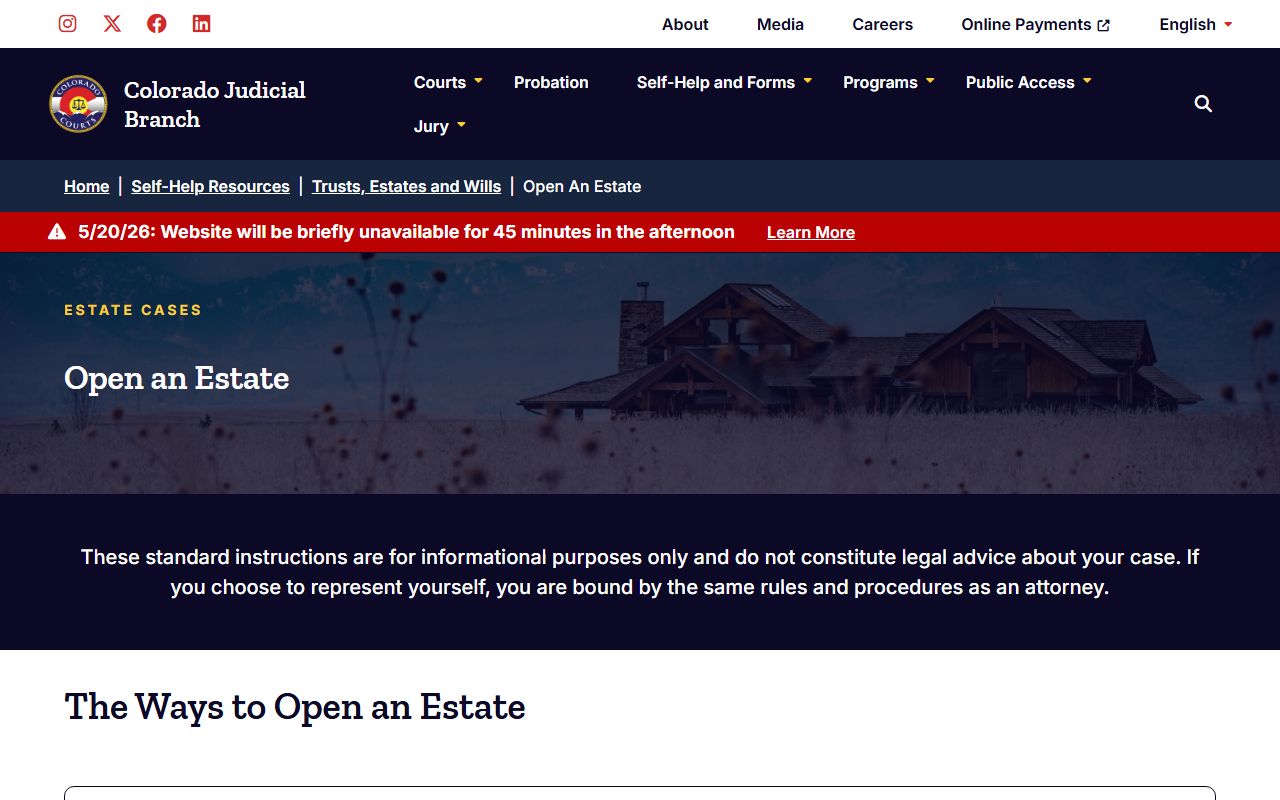1280x800 pixels.
Task: Click the ESTATE CASES label
Action: coord(133,310)
